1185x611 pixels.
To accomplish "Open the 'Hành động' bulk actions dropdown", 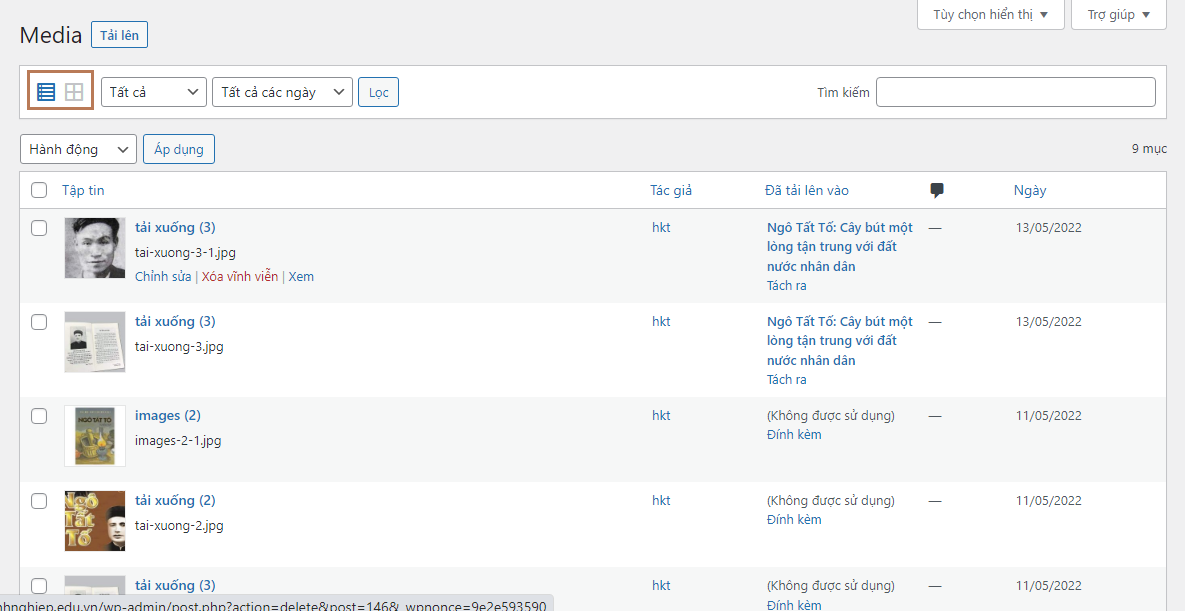I will (x=78, y=149).
